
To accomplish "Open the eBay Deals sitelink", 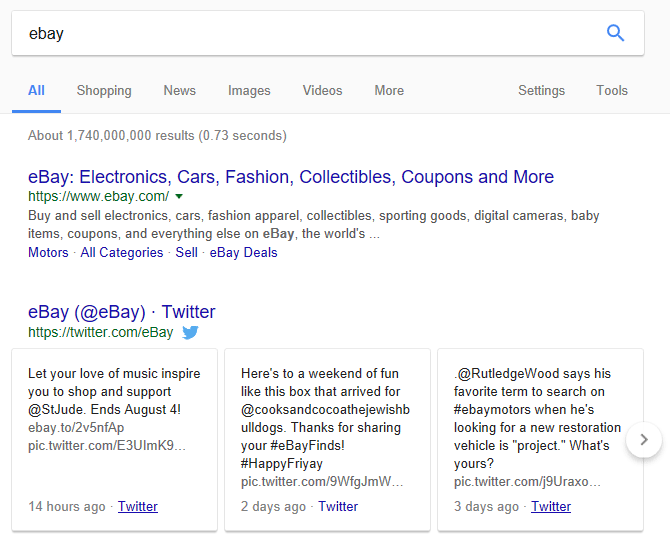I will [243, 252].
